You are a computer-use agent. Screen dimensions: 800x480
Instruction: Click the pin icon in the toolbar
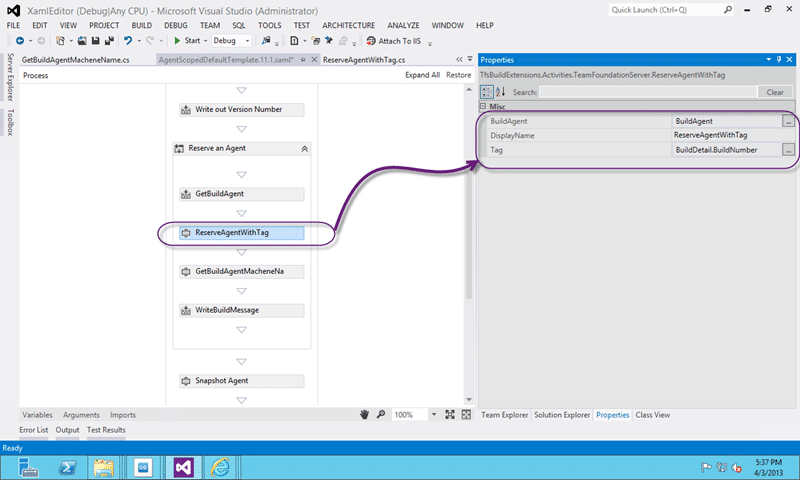point(329,41)
